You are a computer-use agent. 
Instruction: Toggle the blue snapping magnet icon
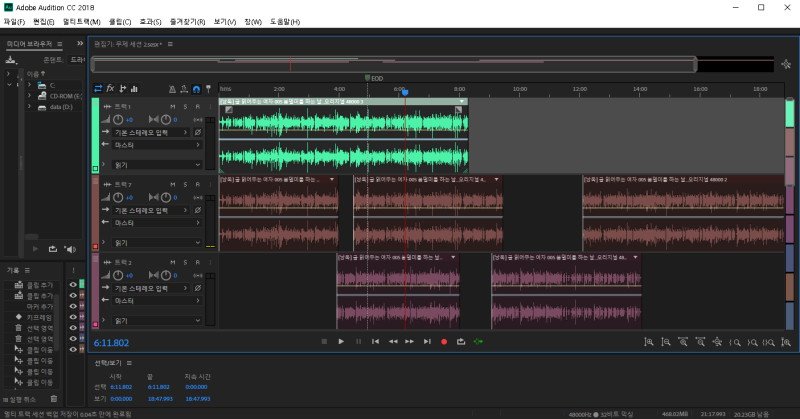[197, 88]
